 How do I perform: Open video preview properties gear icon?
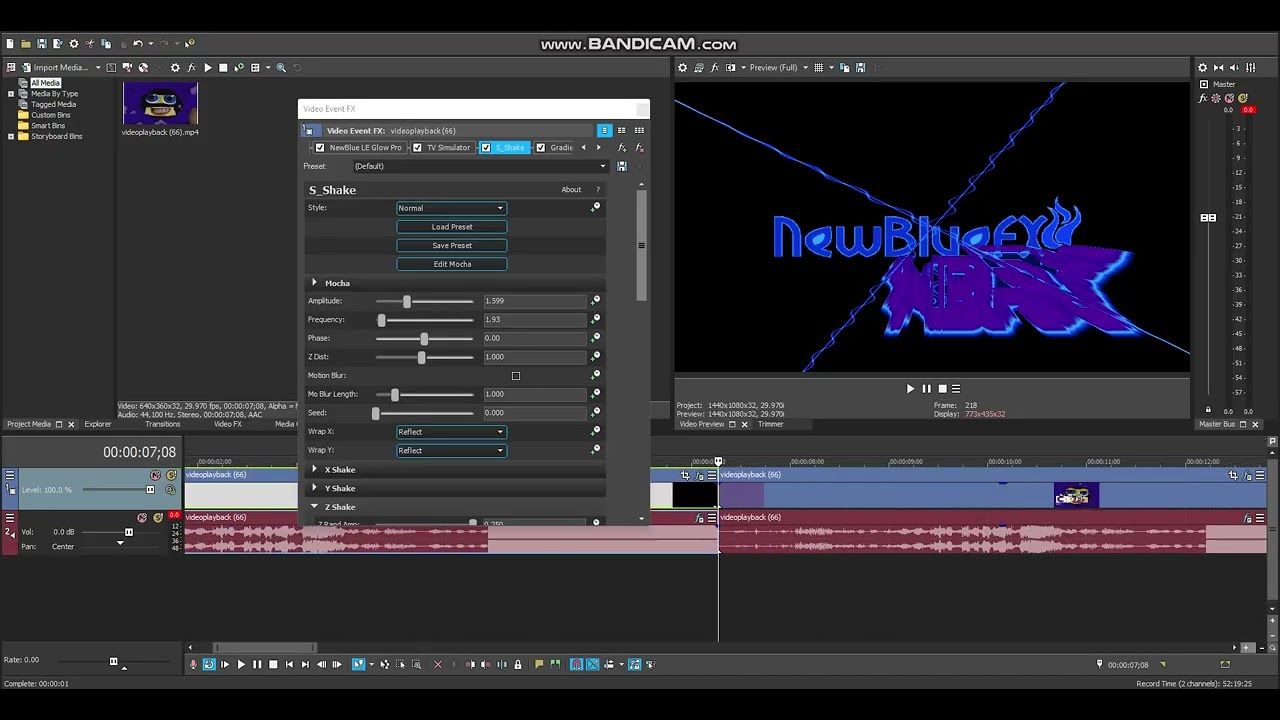(x=683, y=68)
